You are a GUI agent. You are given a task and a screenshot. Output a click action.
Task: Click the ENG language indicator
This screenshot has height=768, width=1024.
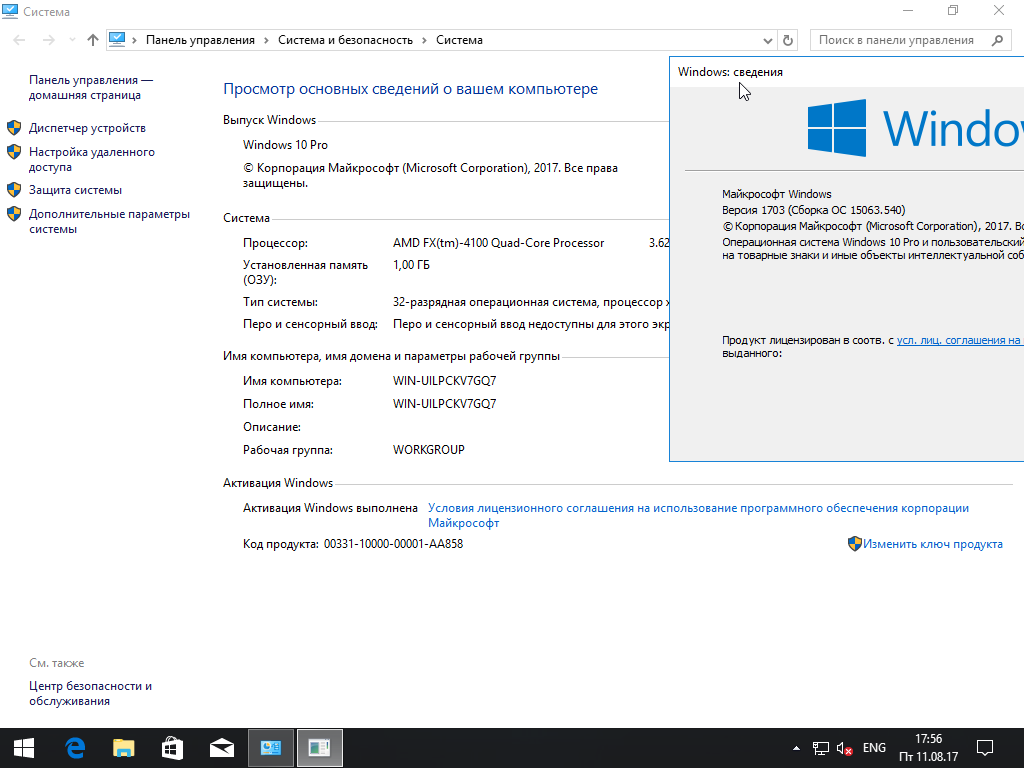874,748
